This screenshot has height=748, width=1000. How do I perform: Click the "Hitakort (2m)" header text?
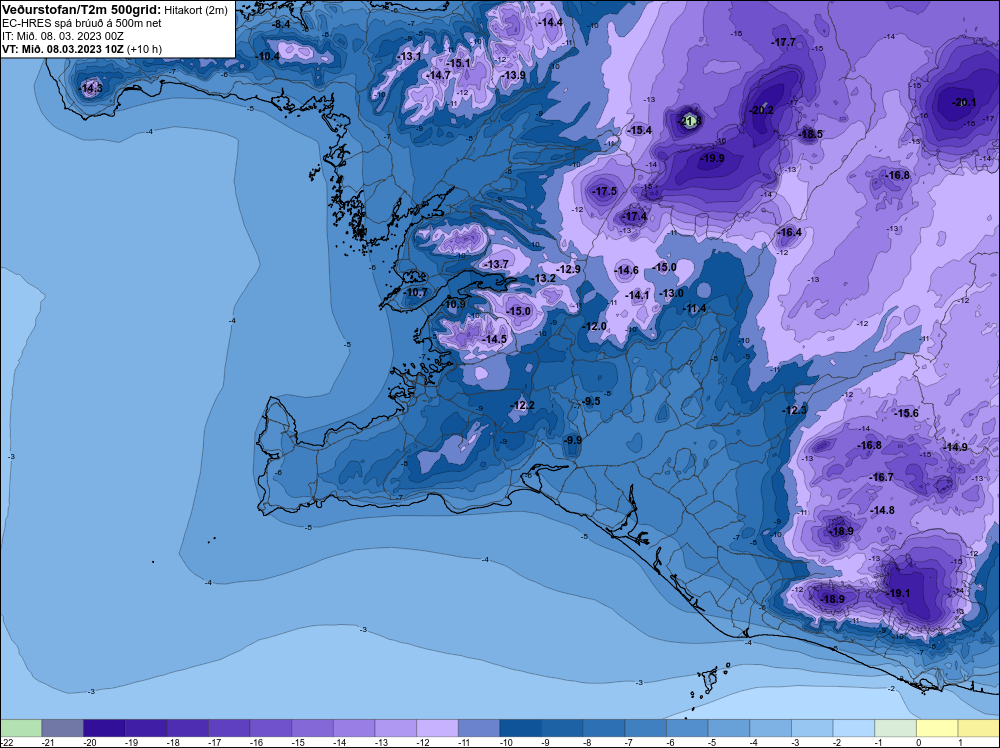pos(196,10)
